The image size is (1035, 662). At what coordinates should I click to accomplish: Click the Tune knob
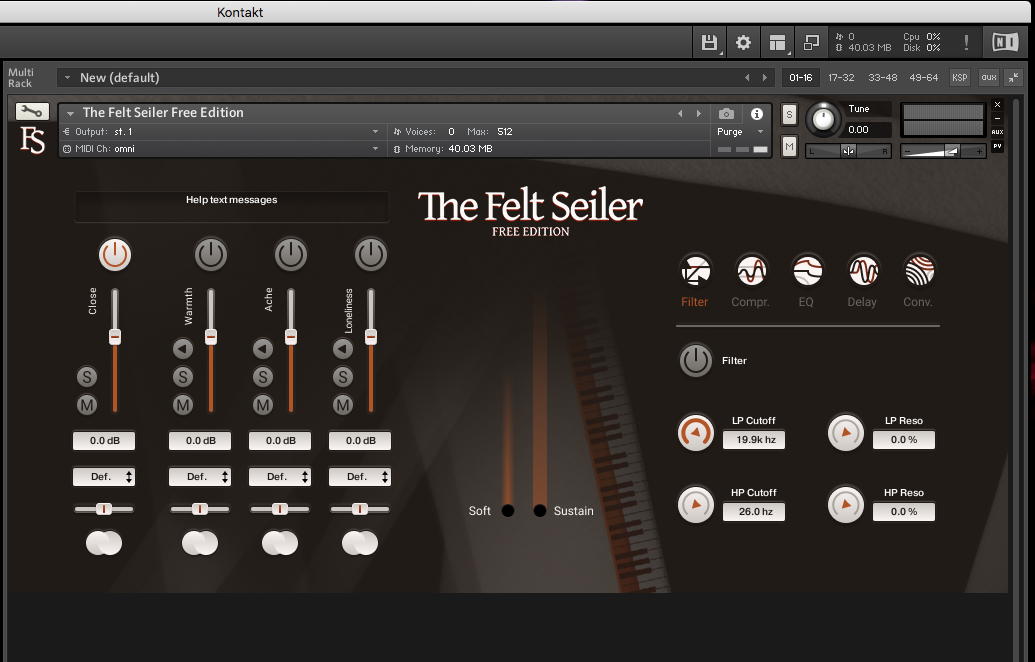[x=822, y=119]
